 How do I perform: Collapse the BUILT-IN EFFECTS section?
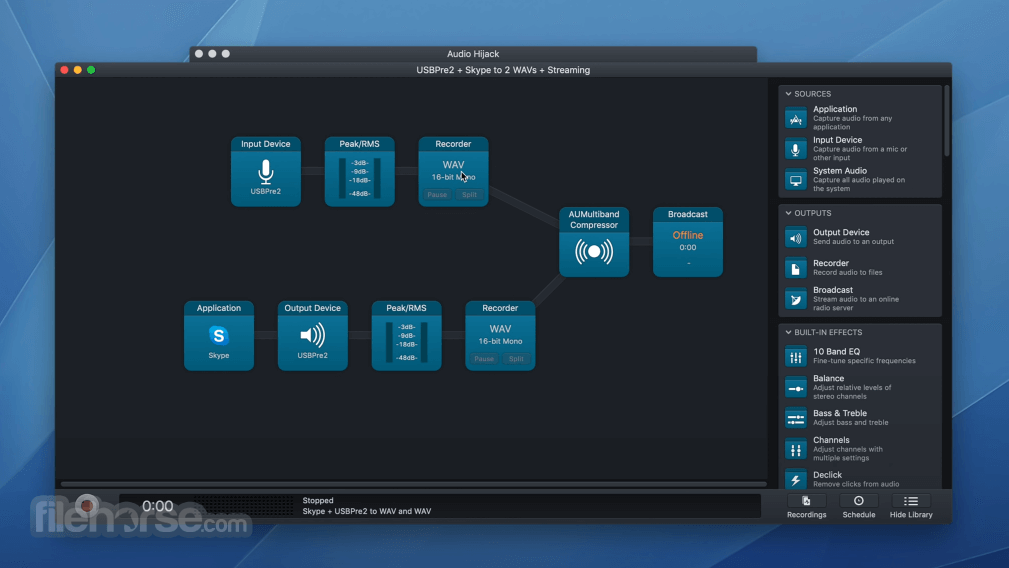click(788, 333)
